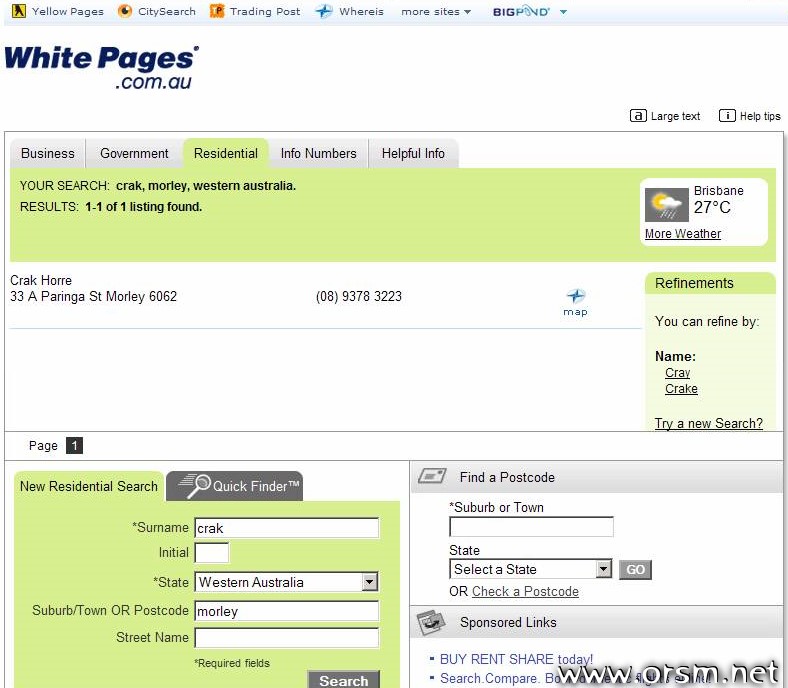Click the Yellow Pages icon
788x688 pixels.
[x=19, y=11]
